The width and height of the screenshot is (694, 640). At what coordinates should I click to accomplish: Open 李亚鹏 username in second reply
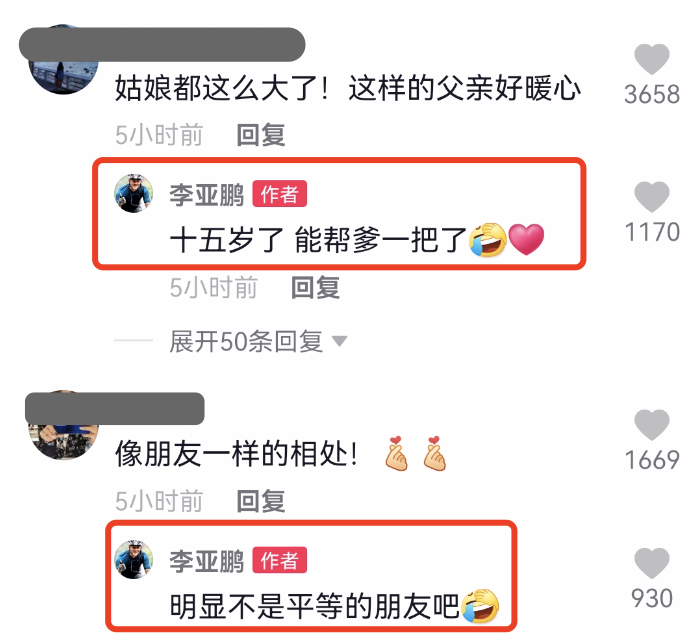click(x=207, y=561)
